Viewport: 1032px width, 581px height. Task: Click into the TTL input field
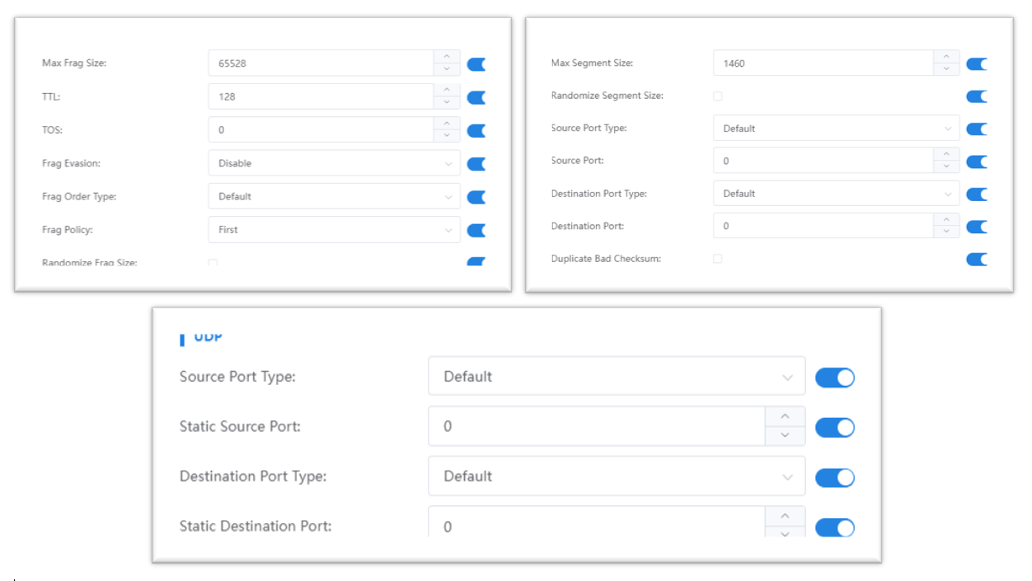coord(320,97)
